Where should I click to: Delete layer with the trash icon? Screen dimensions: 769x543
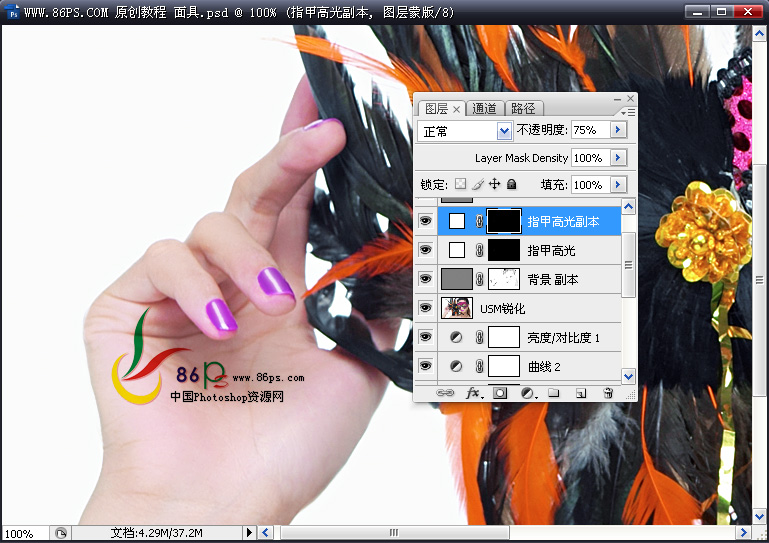pyautogui.click(x=608, y=393)
